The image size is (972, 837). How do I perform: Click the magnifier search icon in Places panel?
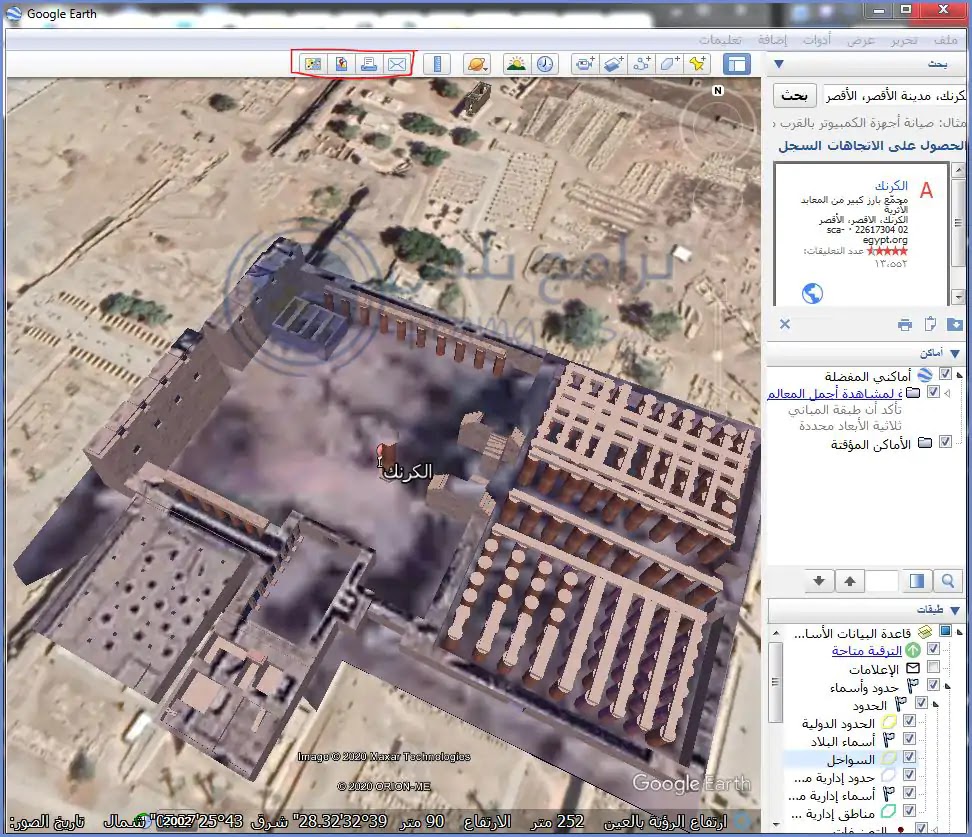tap(947, 581)
